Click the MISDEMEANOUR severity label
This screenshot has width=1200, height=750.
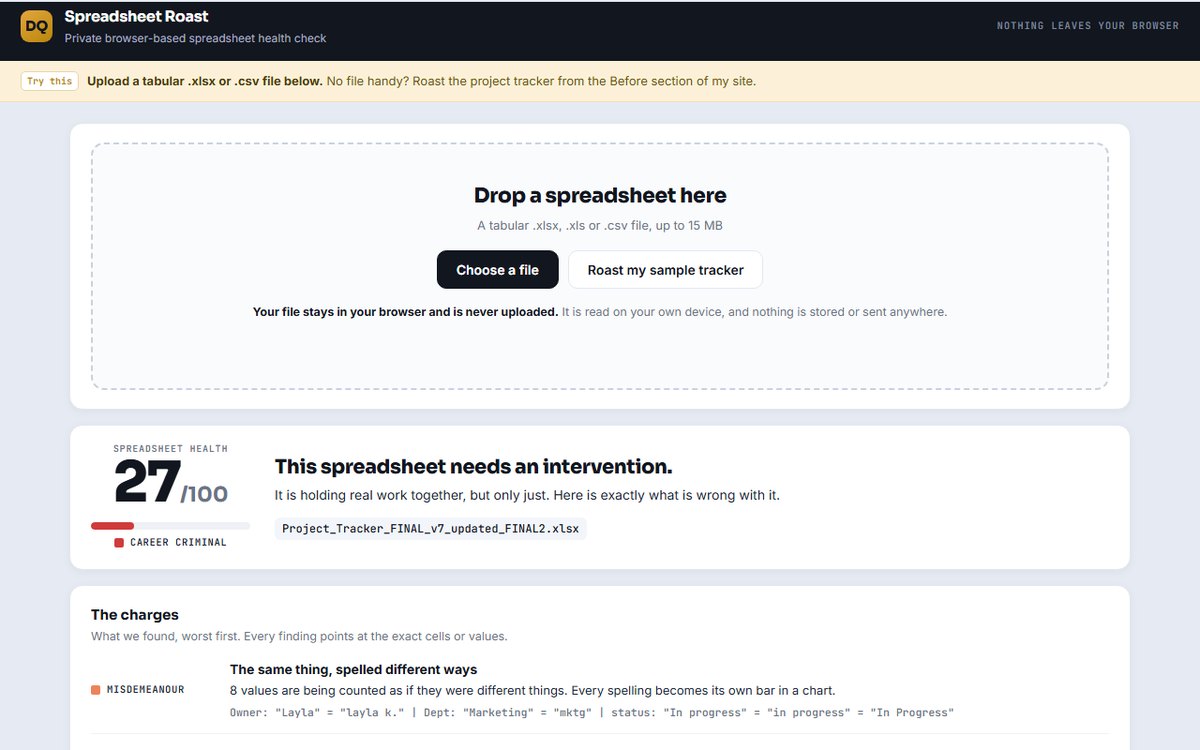(146, 690)
